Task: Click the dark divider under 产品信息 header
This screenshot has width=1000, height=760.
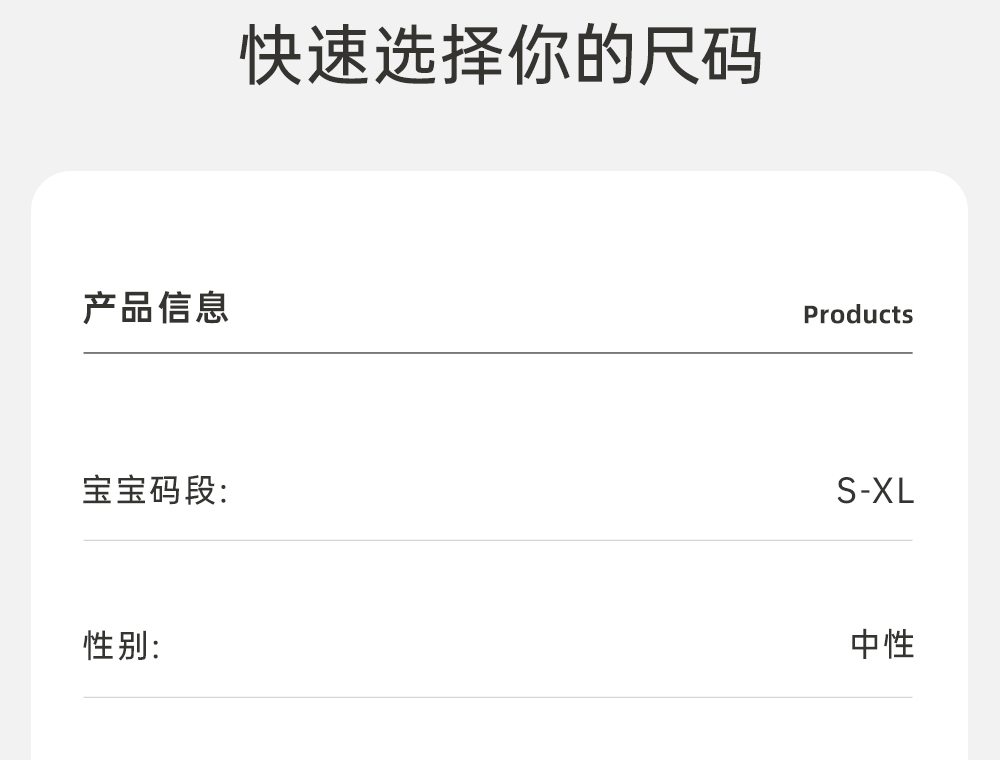Action: pyautogui.click(x=497, y=353)
